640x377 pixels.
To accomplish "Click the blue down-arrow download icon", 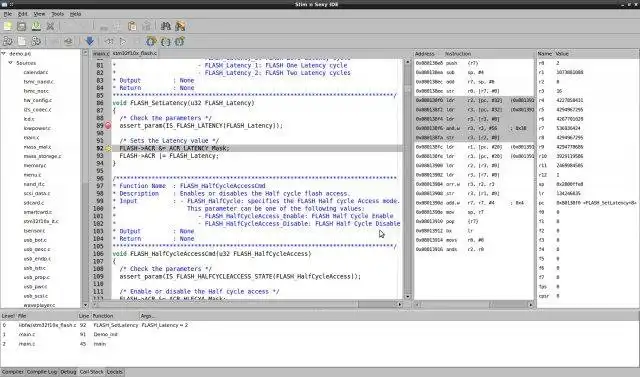I will click(89, 41).
